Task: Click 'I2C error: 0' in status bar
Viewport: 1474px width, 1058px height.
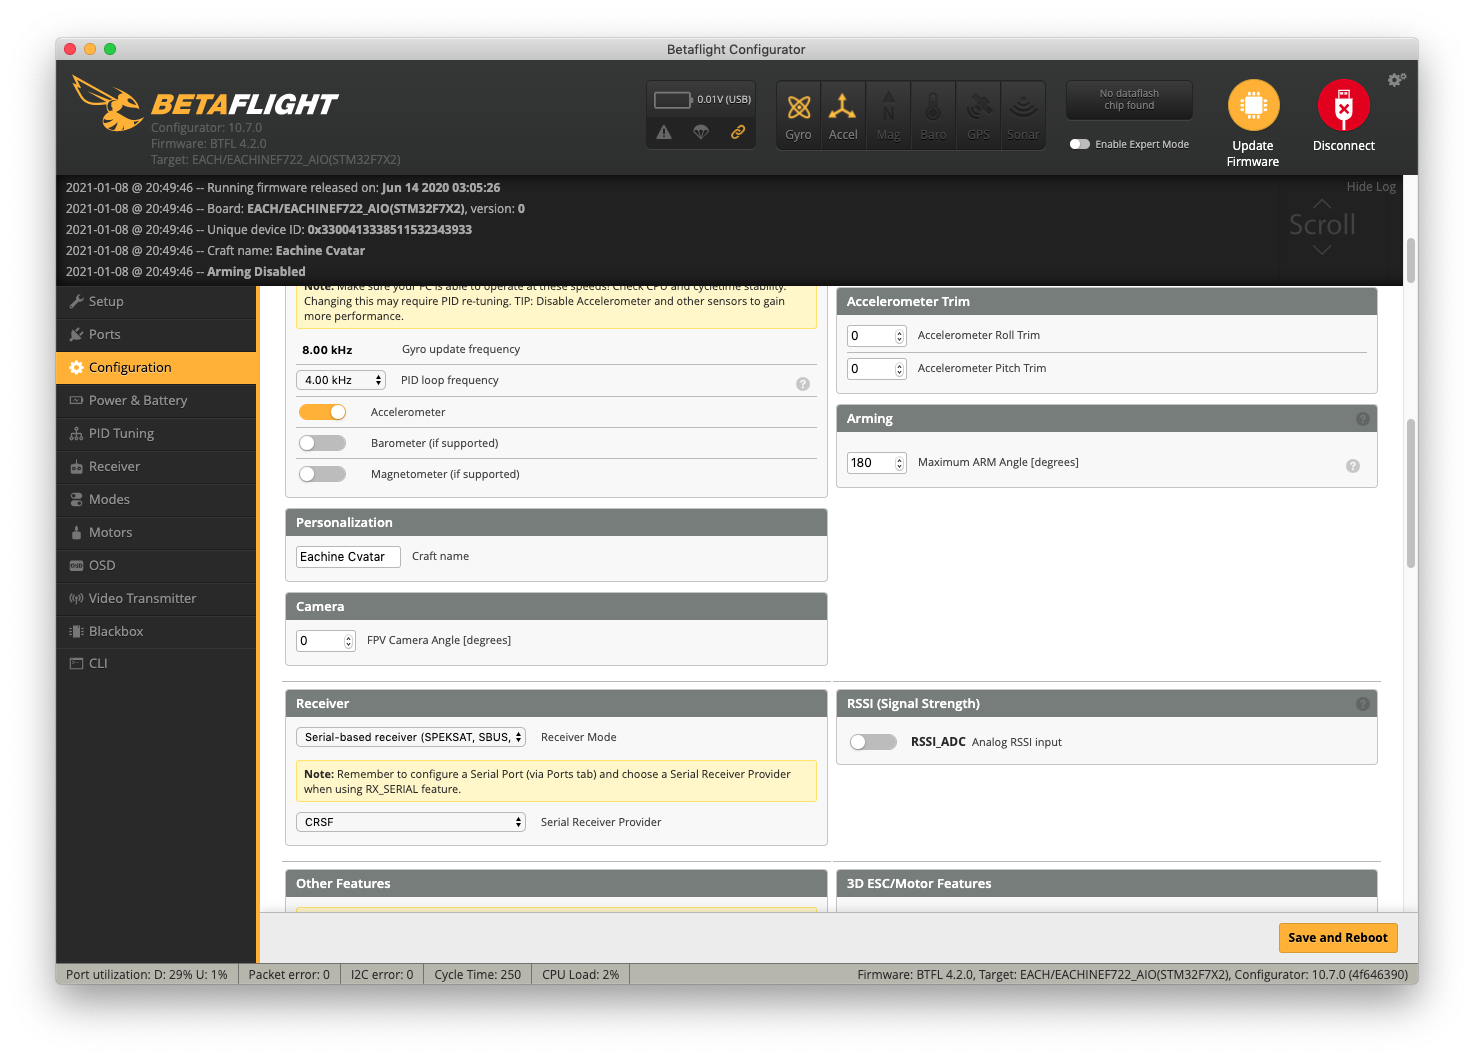Action: point(382,975)
